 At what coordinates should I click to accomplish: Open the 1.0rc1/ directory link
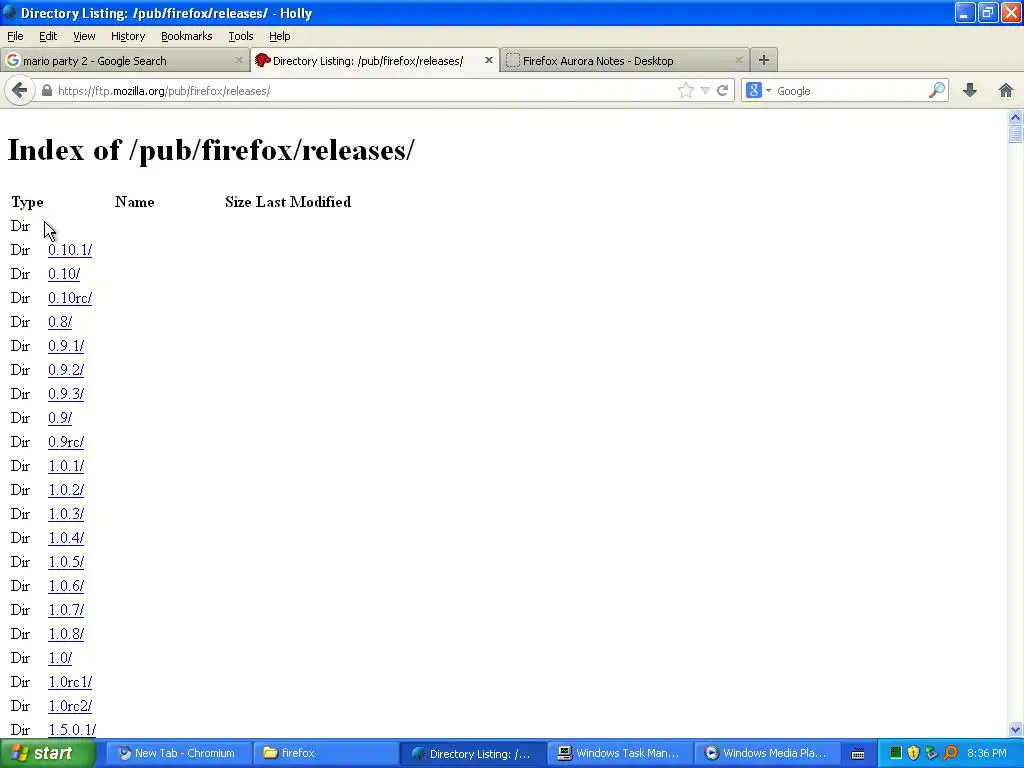click(70, 682)
